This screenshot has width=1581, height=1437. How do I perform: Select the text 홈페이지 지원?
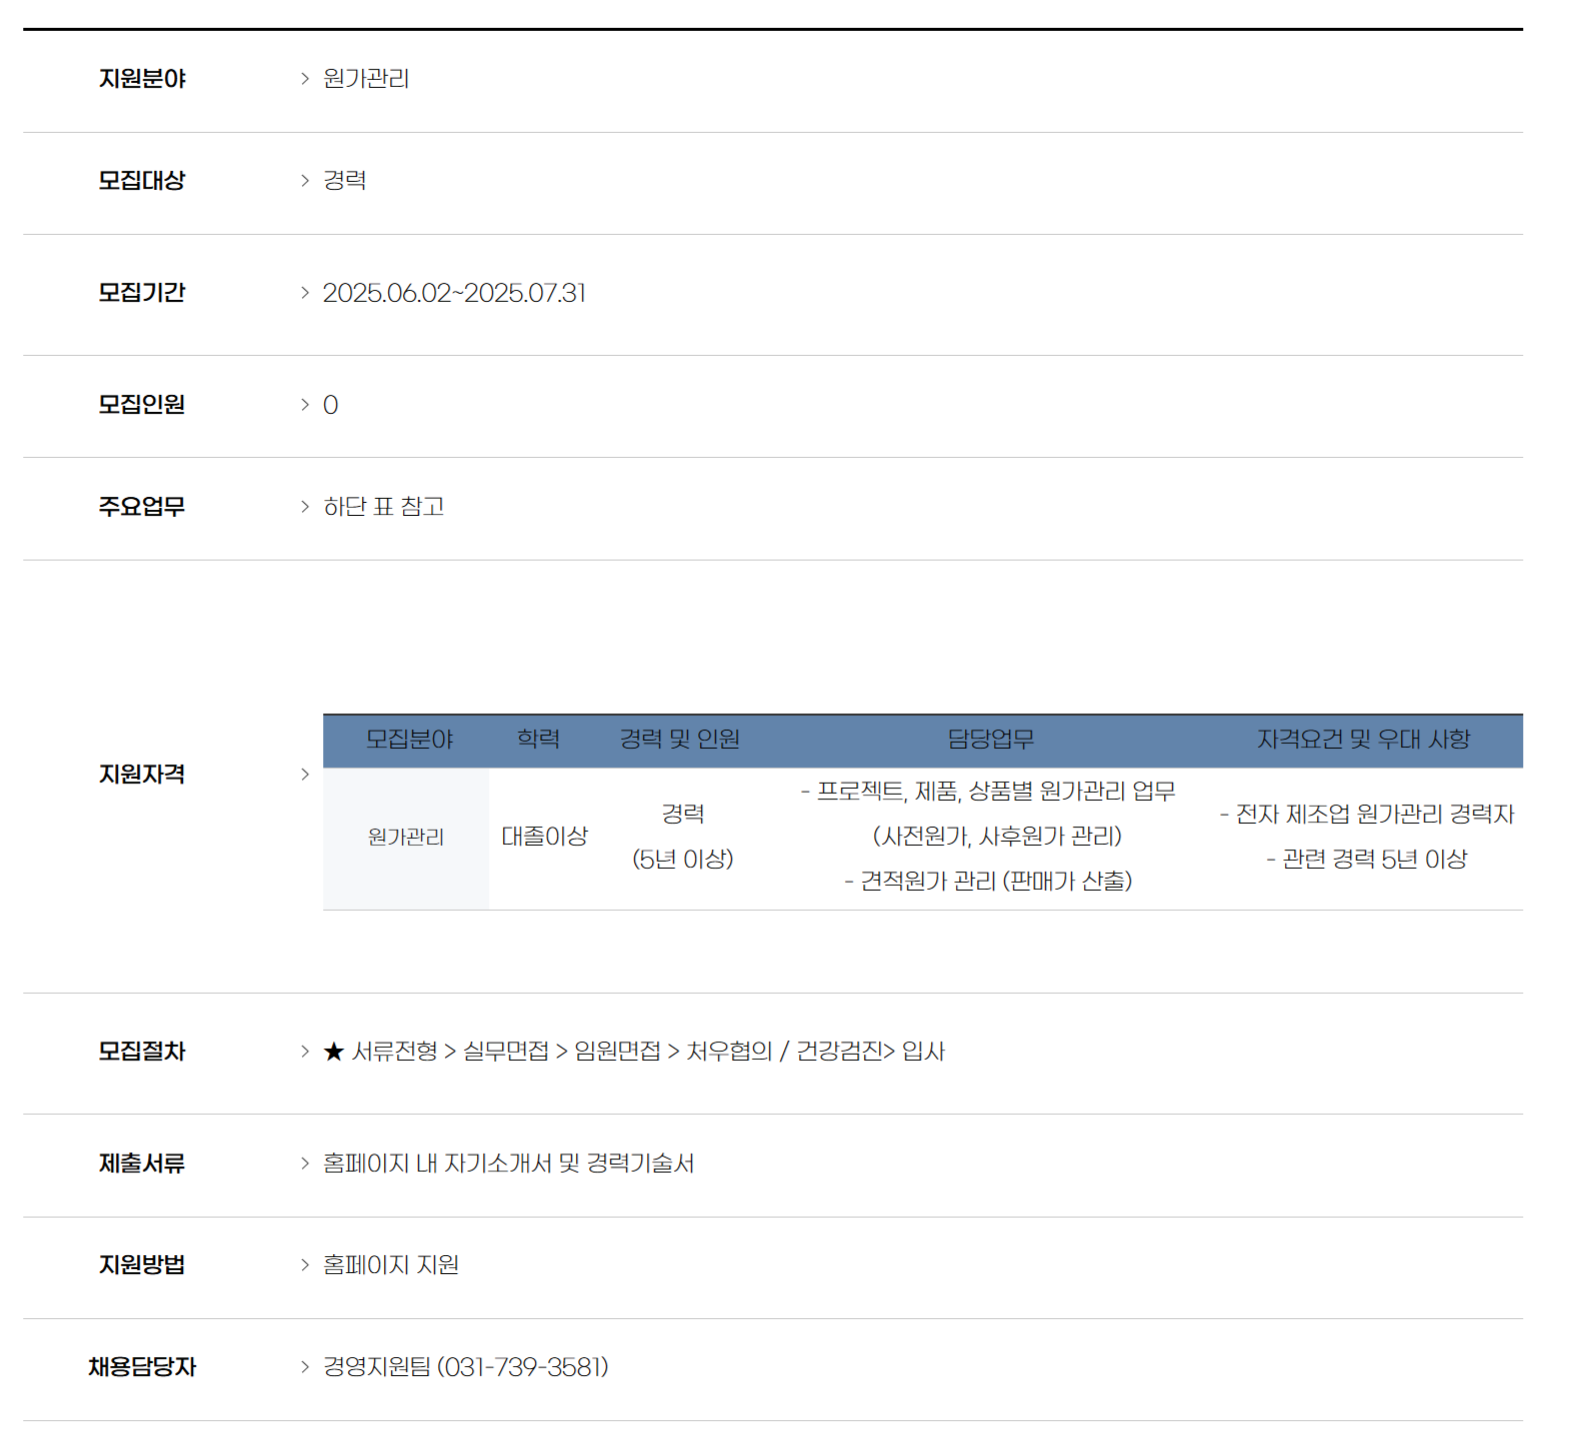(391, 1266)
